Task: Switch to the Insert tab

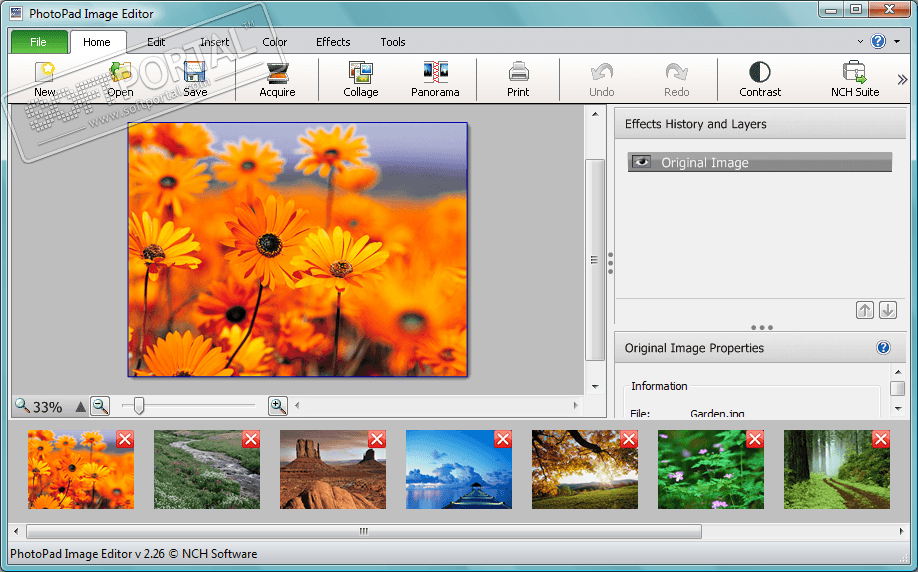Action: pos(214,42)
